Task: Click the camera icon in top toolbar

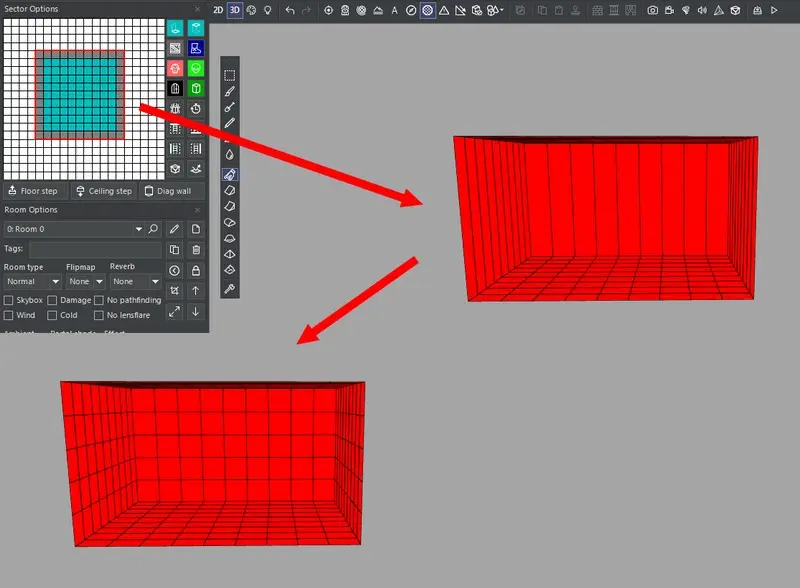Action: coord(652,10)
